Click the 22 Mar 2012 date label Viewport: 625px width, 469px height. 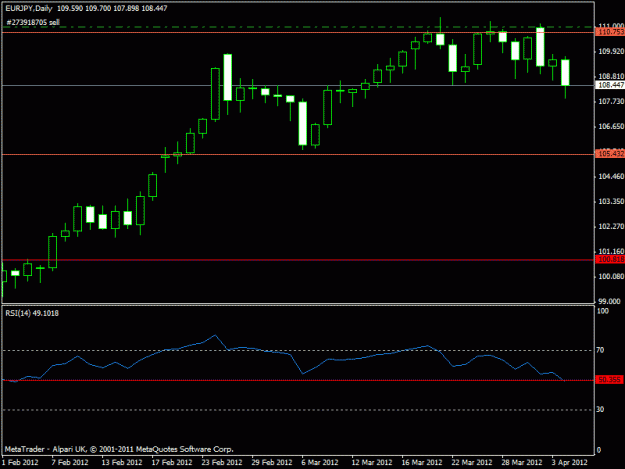pyautogui.click(x=472, y=462)
